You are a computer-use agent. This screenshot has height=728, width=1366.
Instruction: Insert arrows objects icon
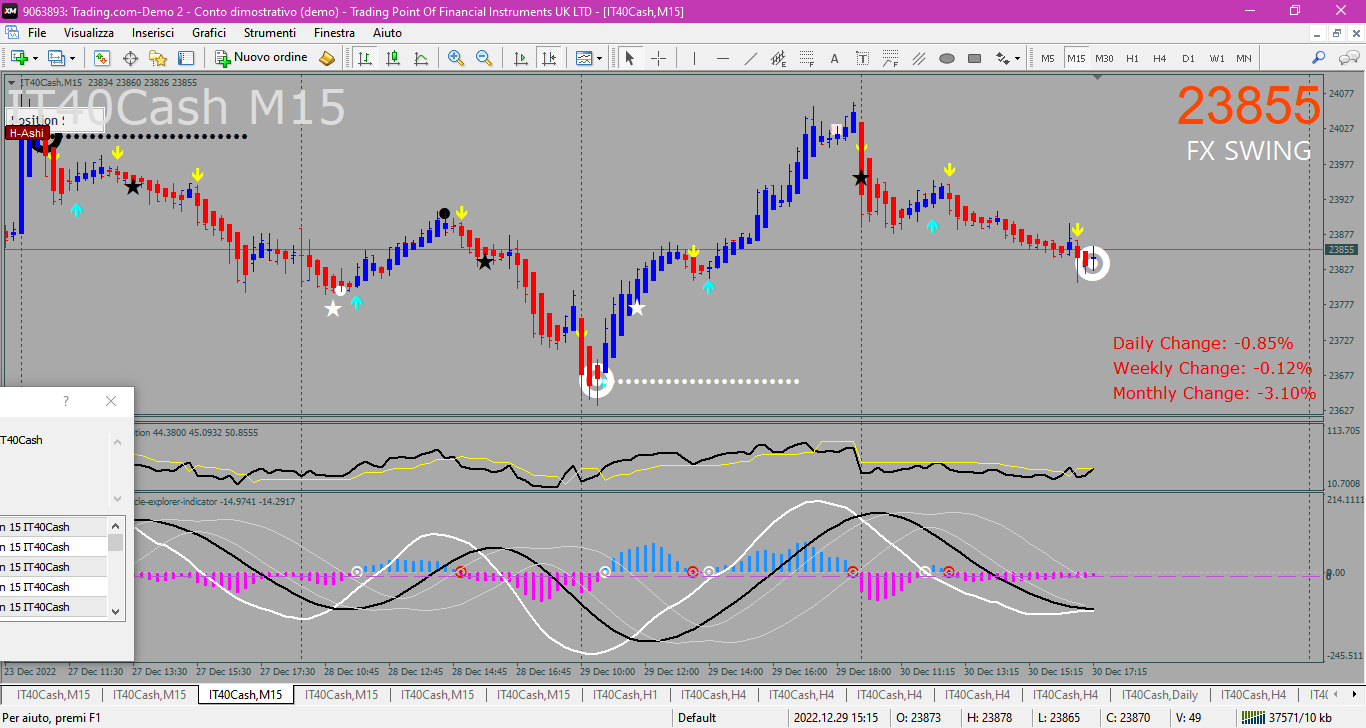(1002, 58)
